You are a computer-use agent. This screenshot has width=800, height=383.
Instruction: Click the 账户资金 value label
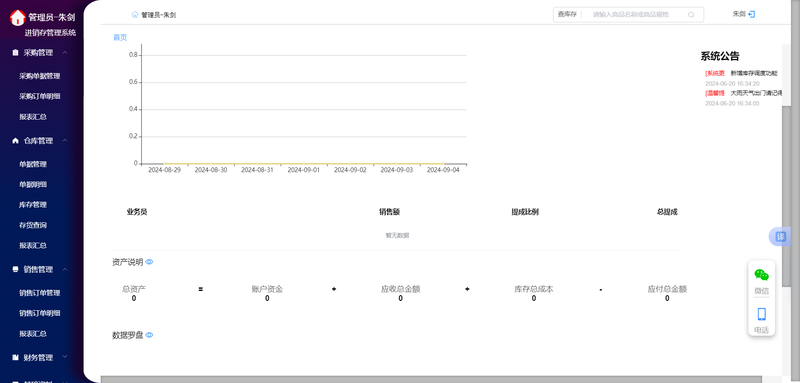tap(267, 289)
